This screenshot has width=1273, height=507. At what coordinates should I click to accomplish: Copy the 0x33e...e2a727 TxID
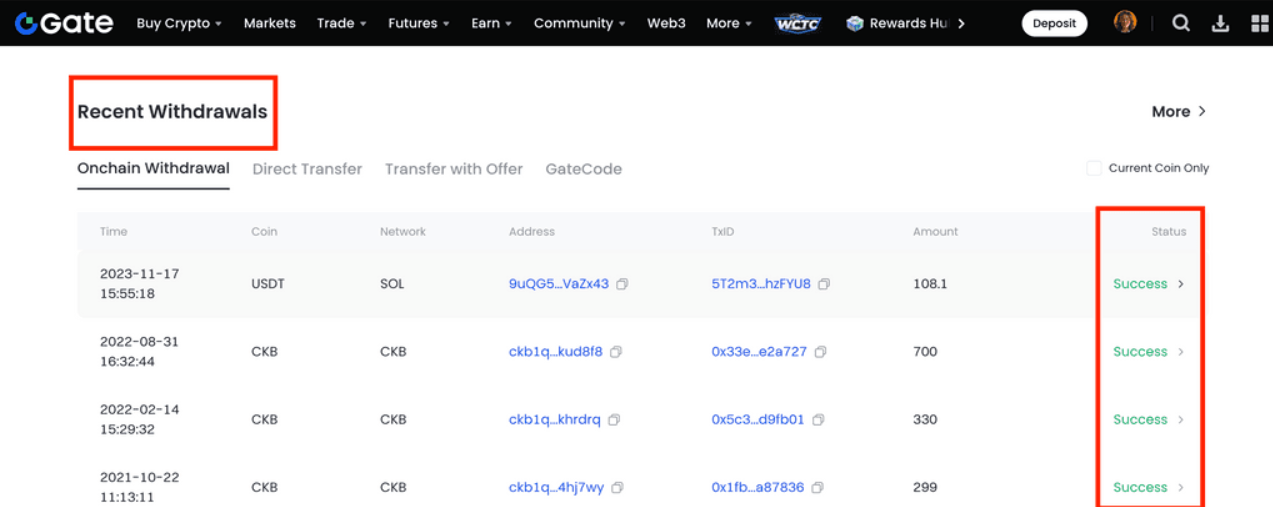pos(820,352)
